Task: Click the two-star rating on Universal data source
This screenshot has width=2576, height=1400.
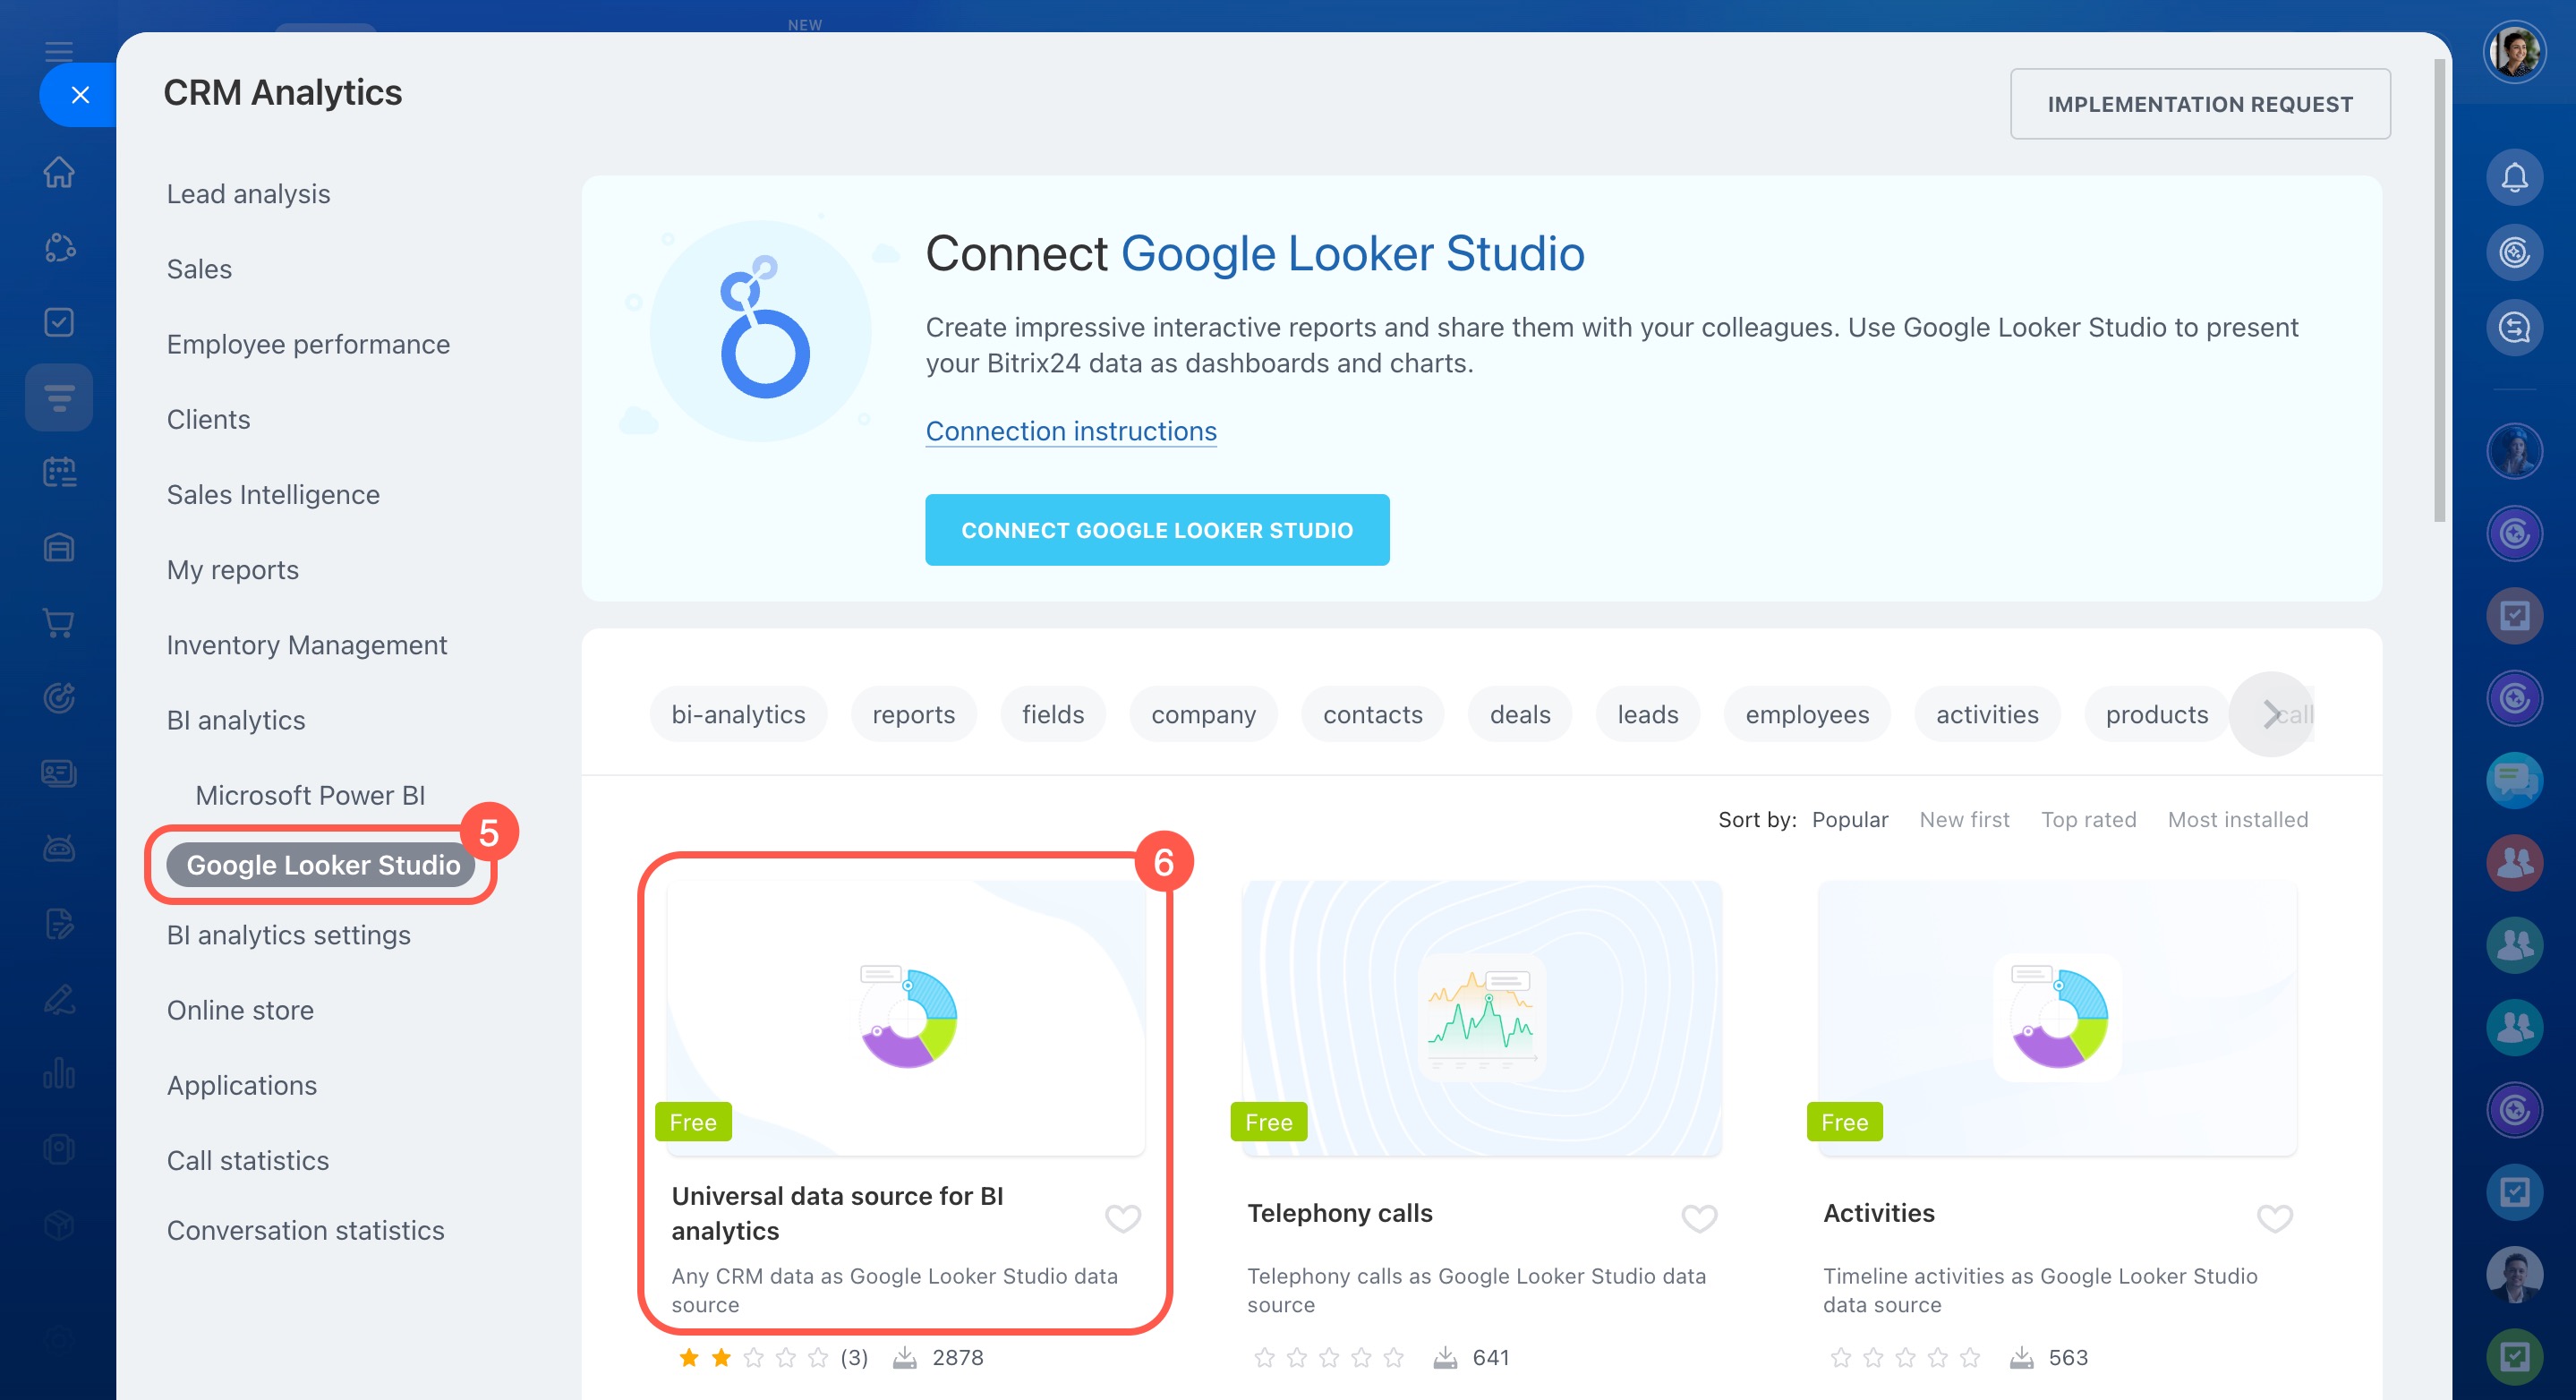Action: point(721,1357)
